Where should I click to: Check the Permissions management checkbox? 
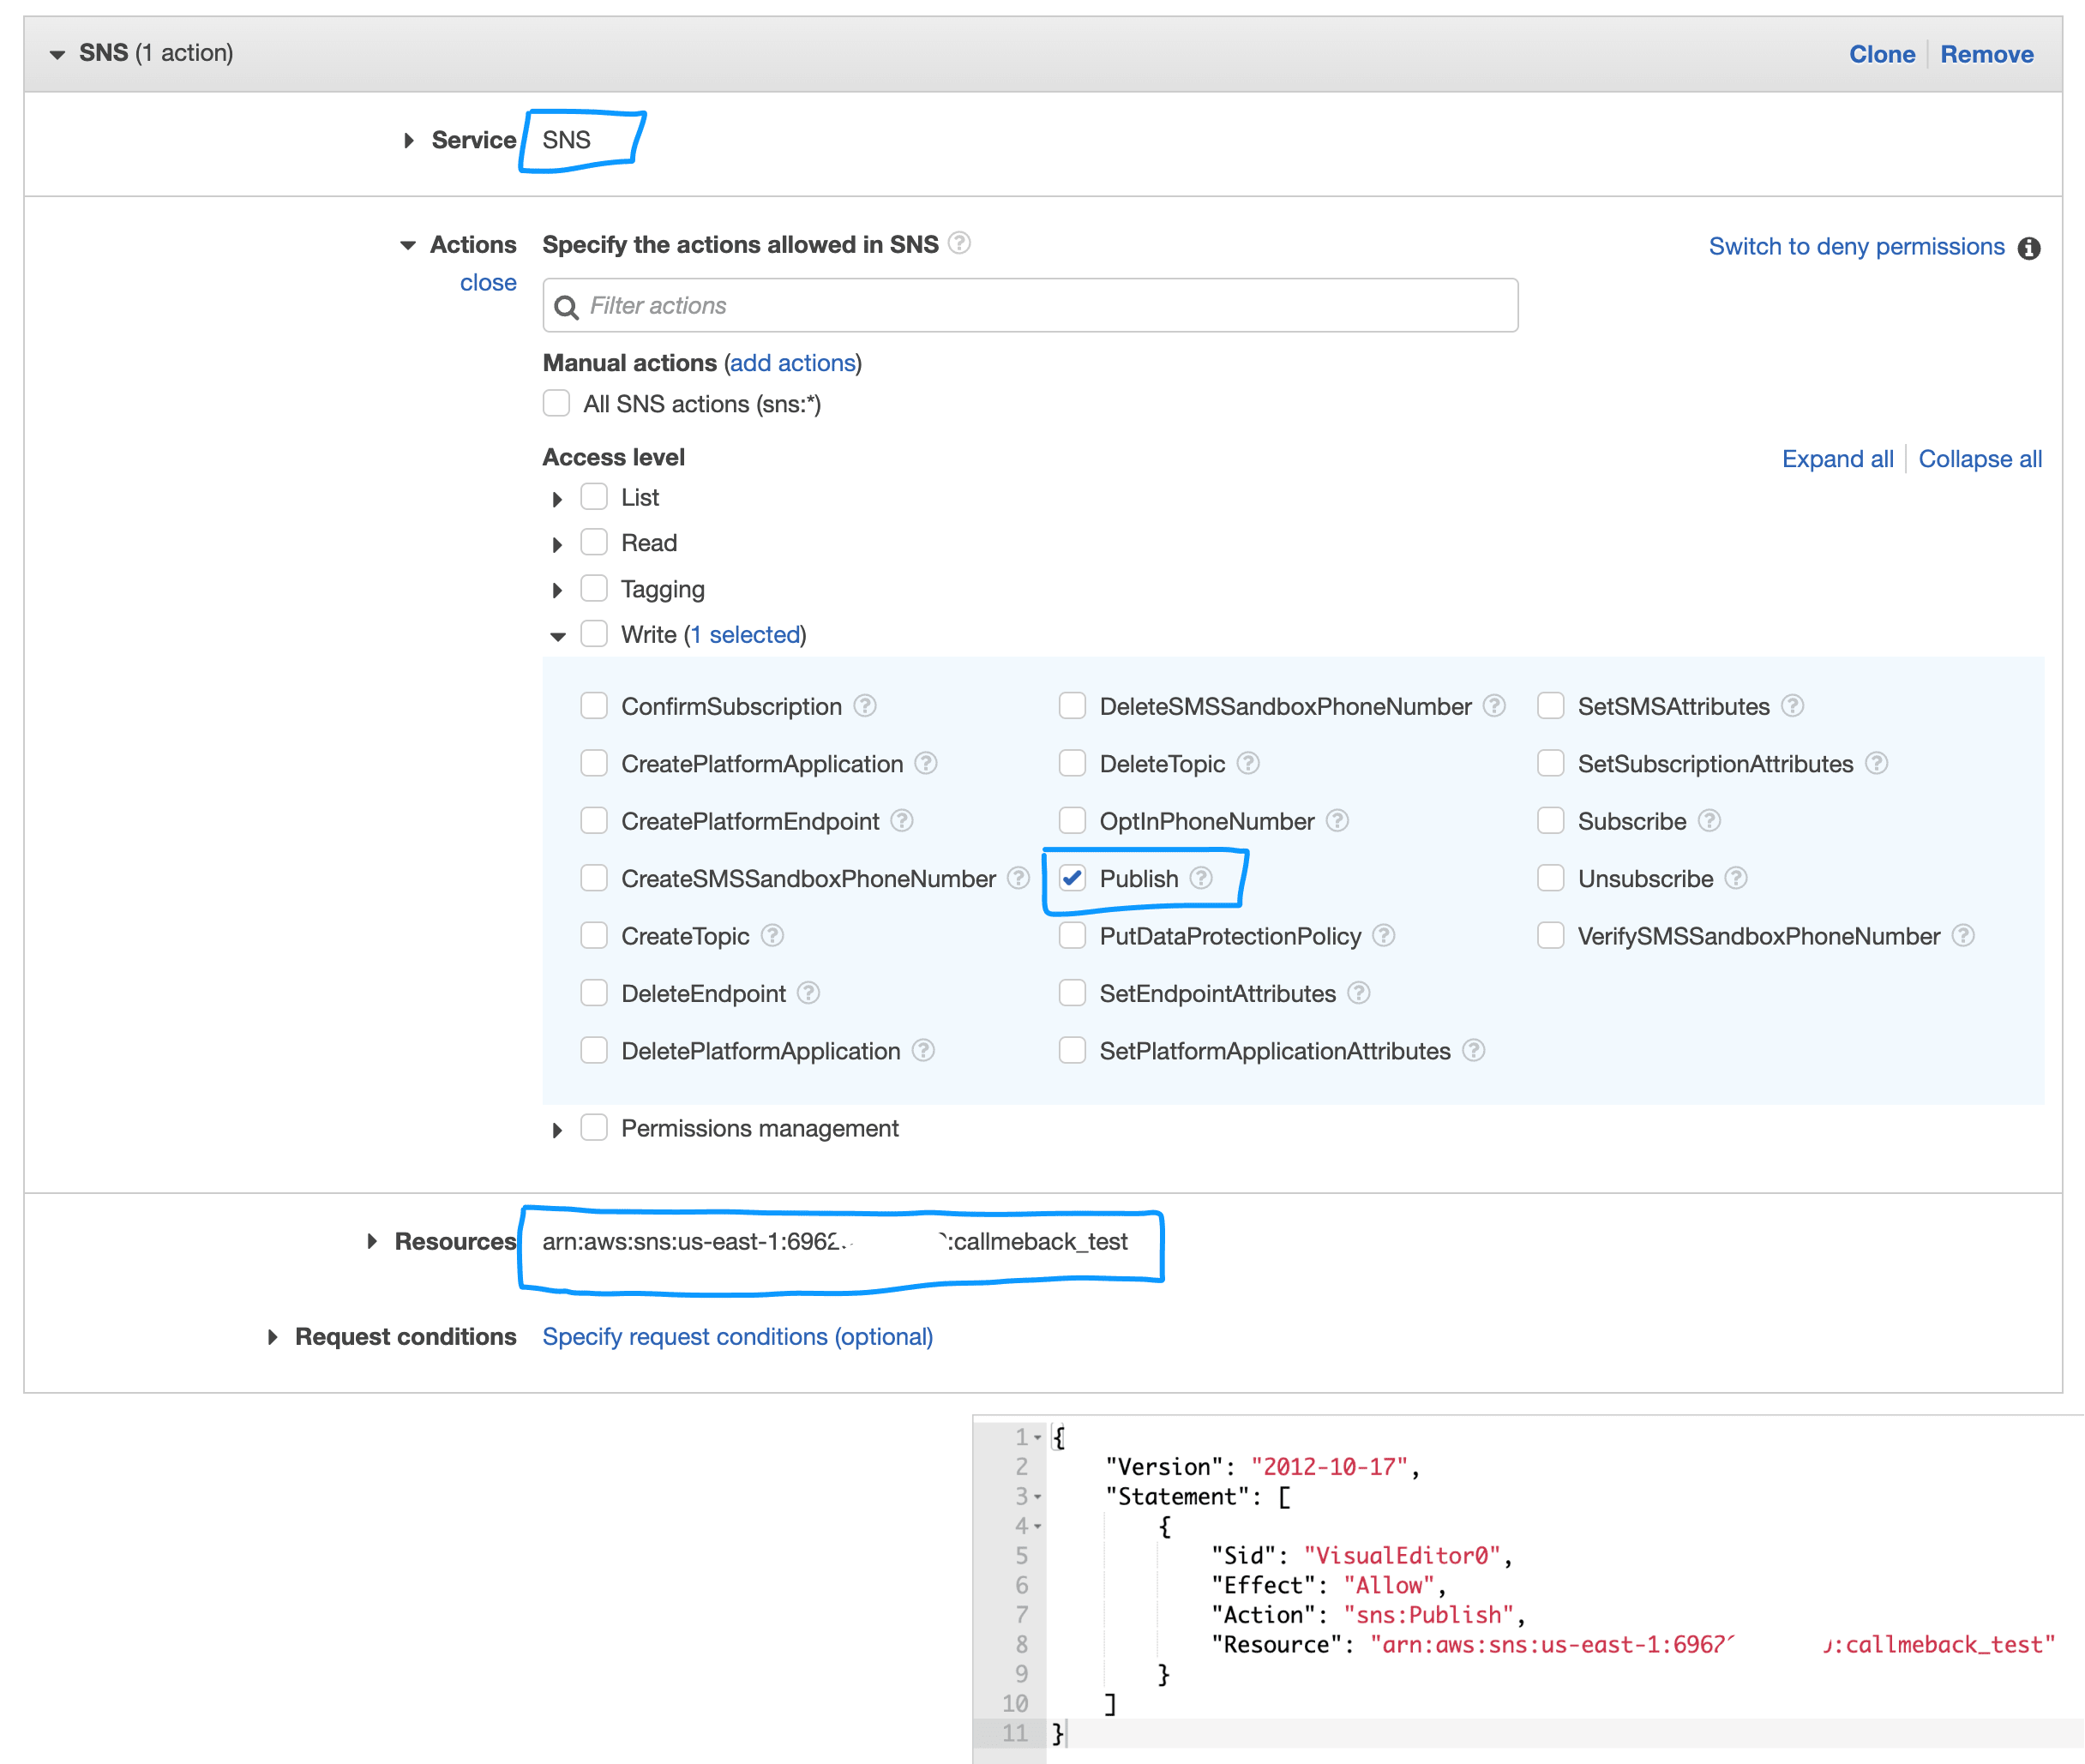click(594, 1128)
